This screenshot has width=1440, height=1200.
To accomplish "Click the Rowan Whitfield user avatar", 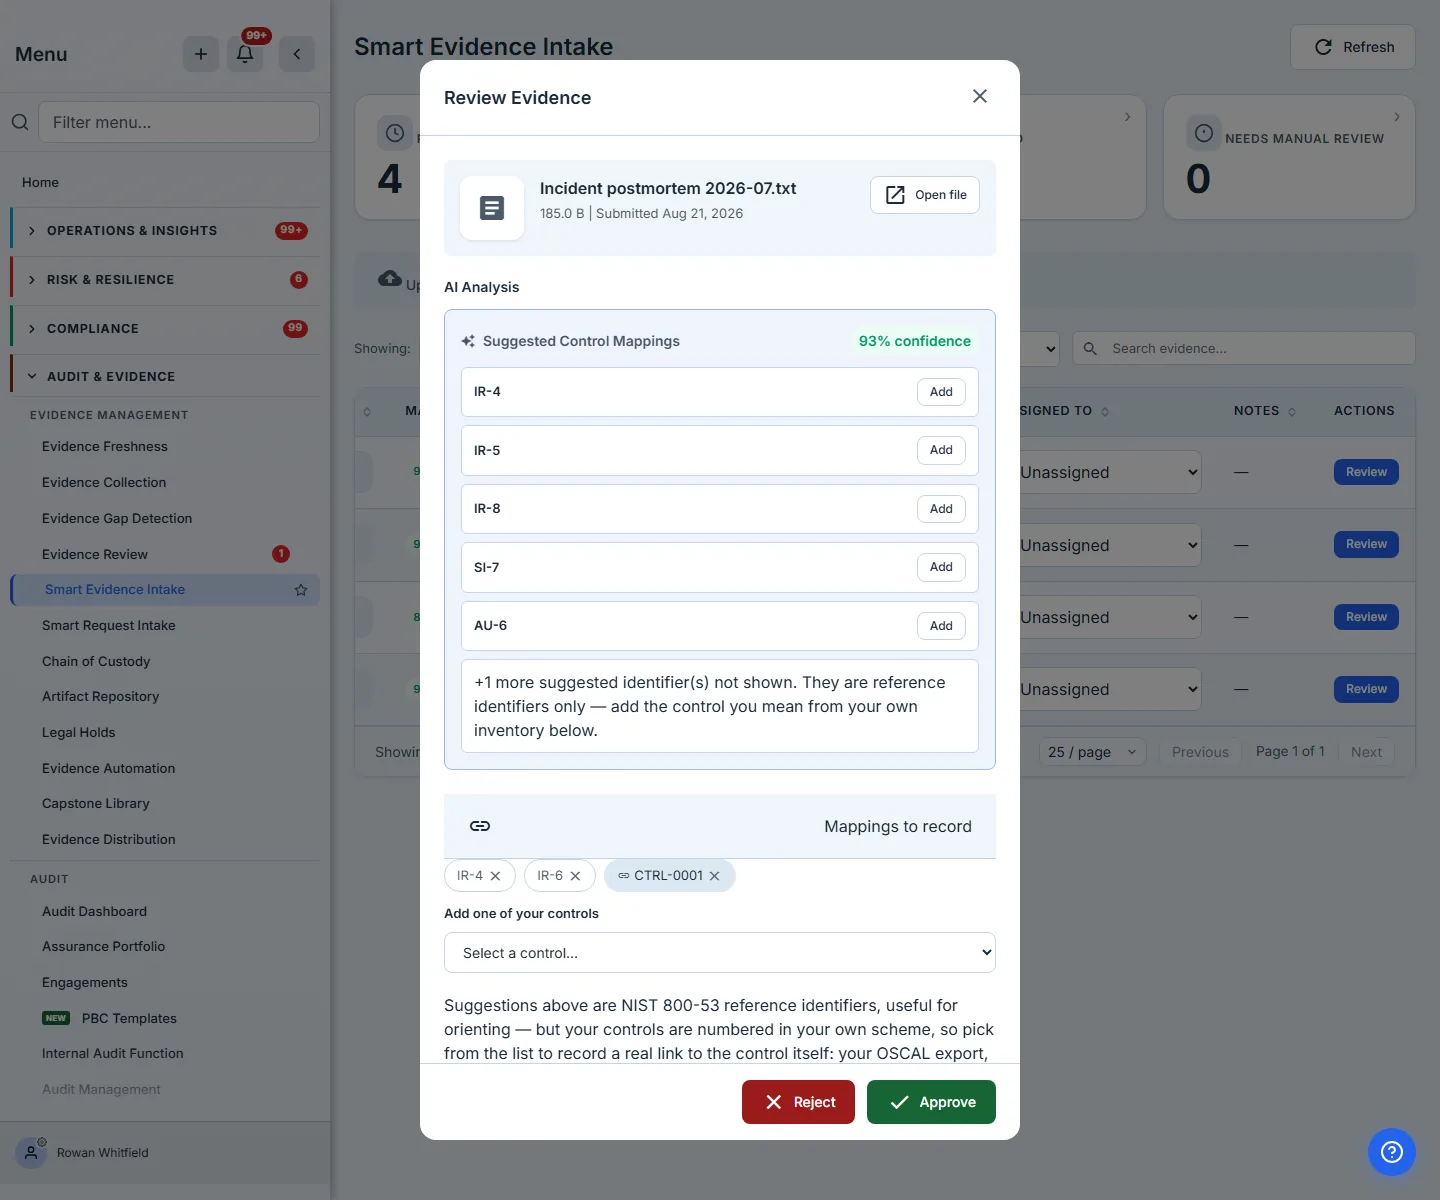I will click(x=31, y=1153).
